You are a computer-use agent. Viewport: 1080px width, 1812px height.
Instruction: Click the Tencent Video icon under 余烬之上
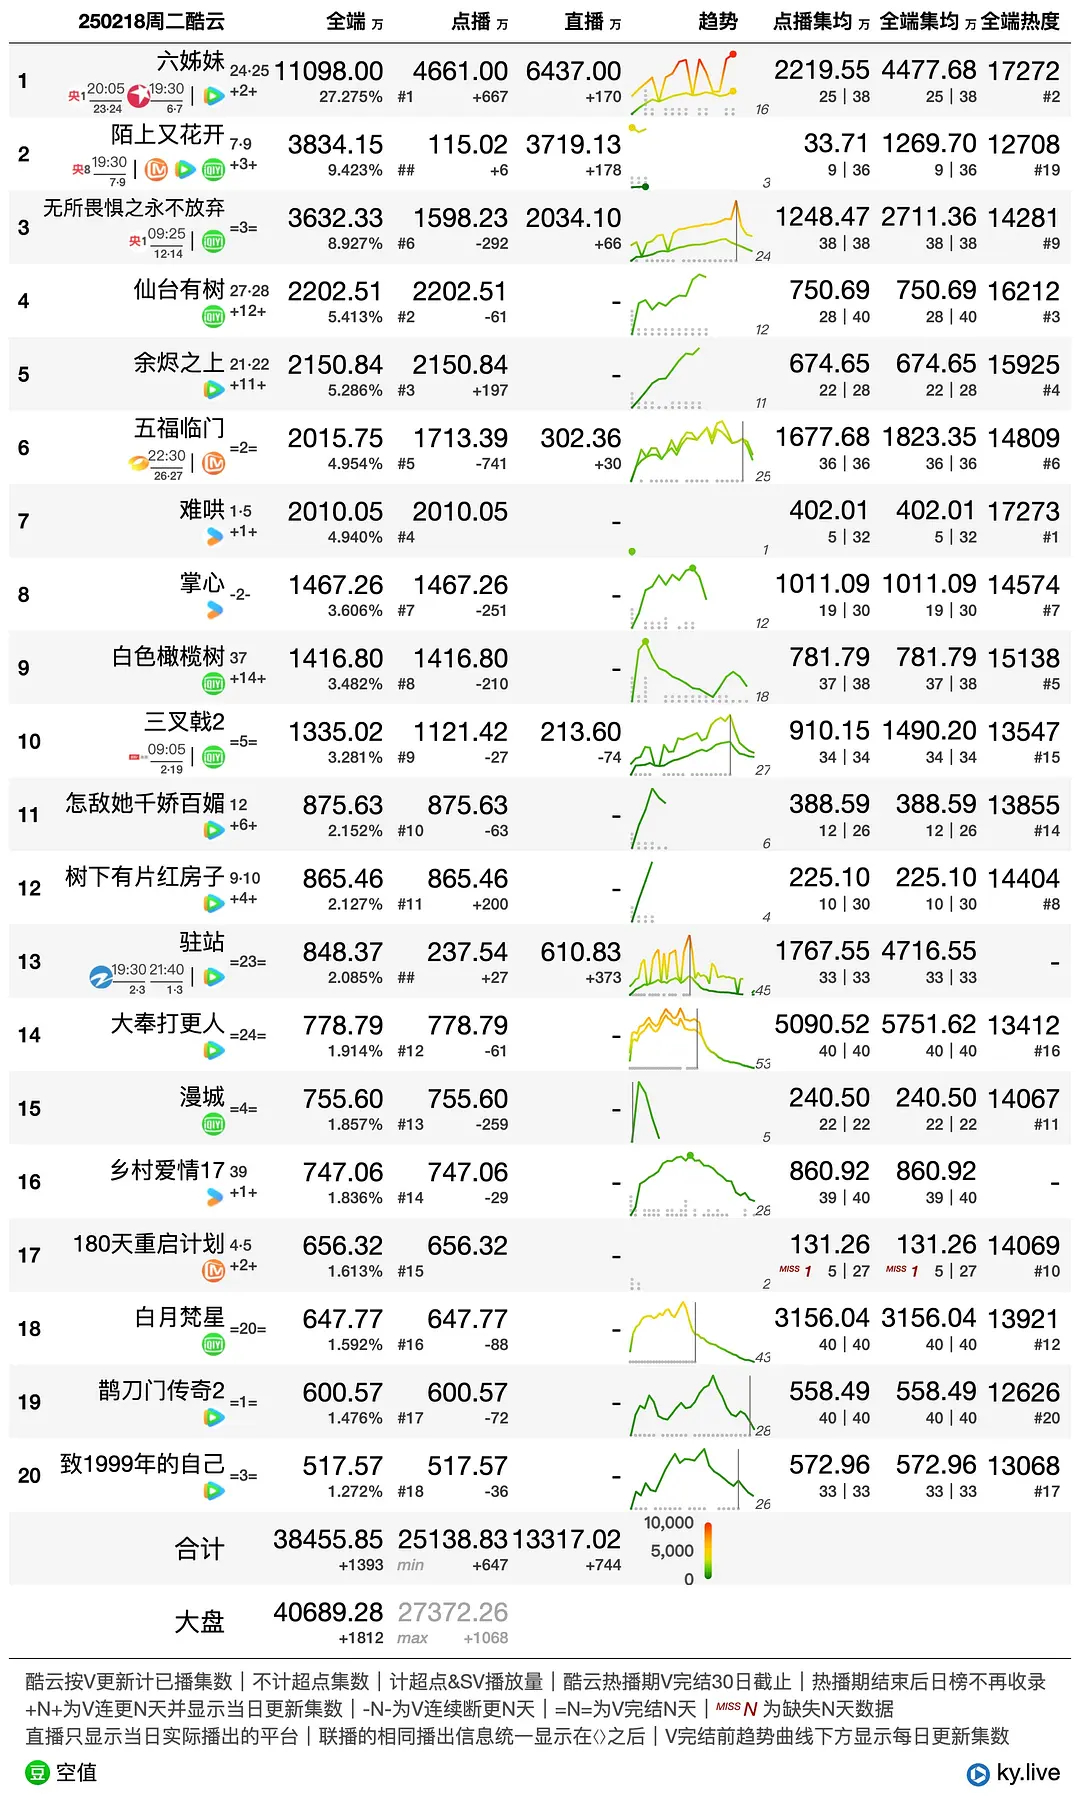pyautogui.click(x=213, y=389)
